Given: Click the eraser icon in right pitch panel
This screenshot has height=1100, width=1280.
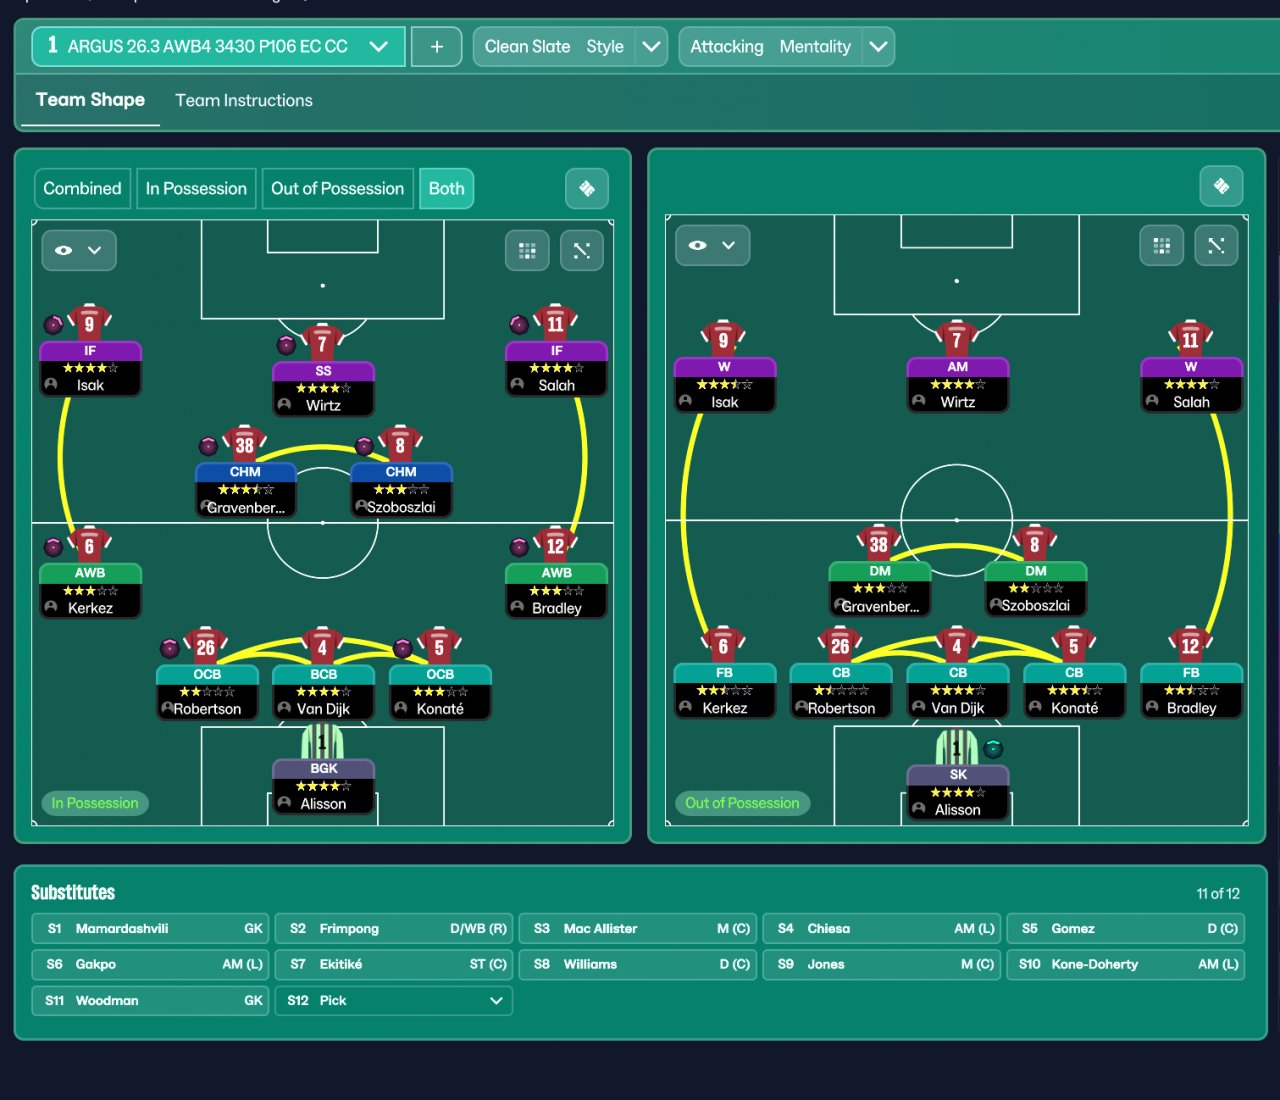Looking at the screenshot, I should click(x=1221, y=186).
